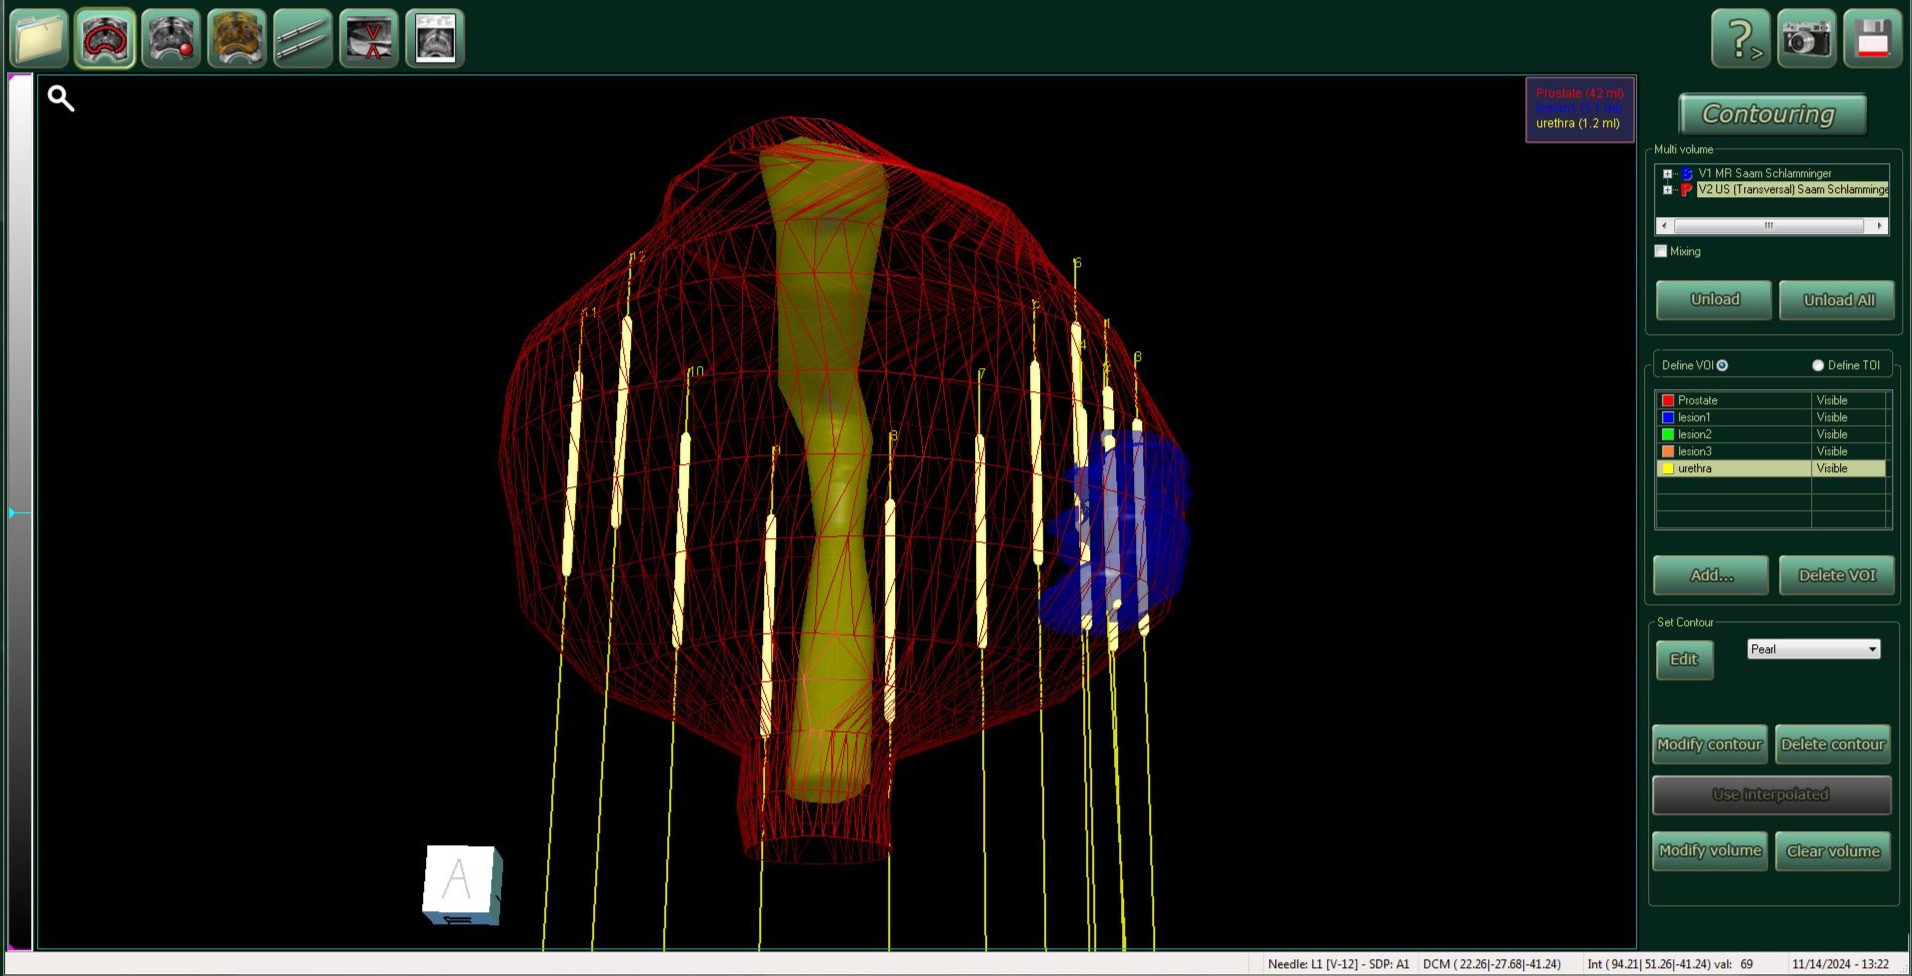Enable the Mixing checkbox
This screenshot has height=976, width=1912.
(x=1661, y=251)
